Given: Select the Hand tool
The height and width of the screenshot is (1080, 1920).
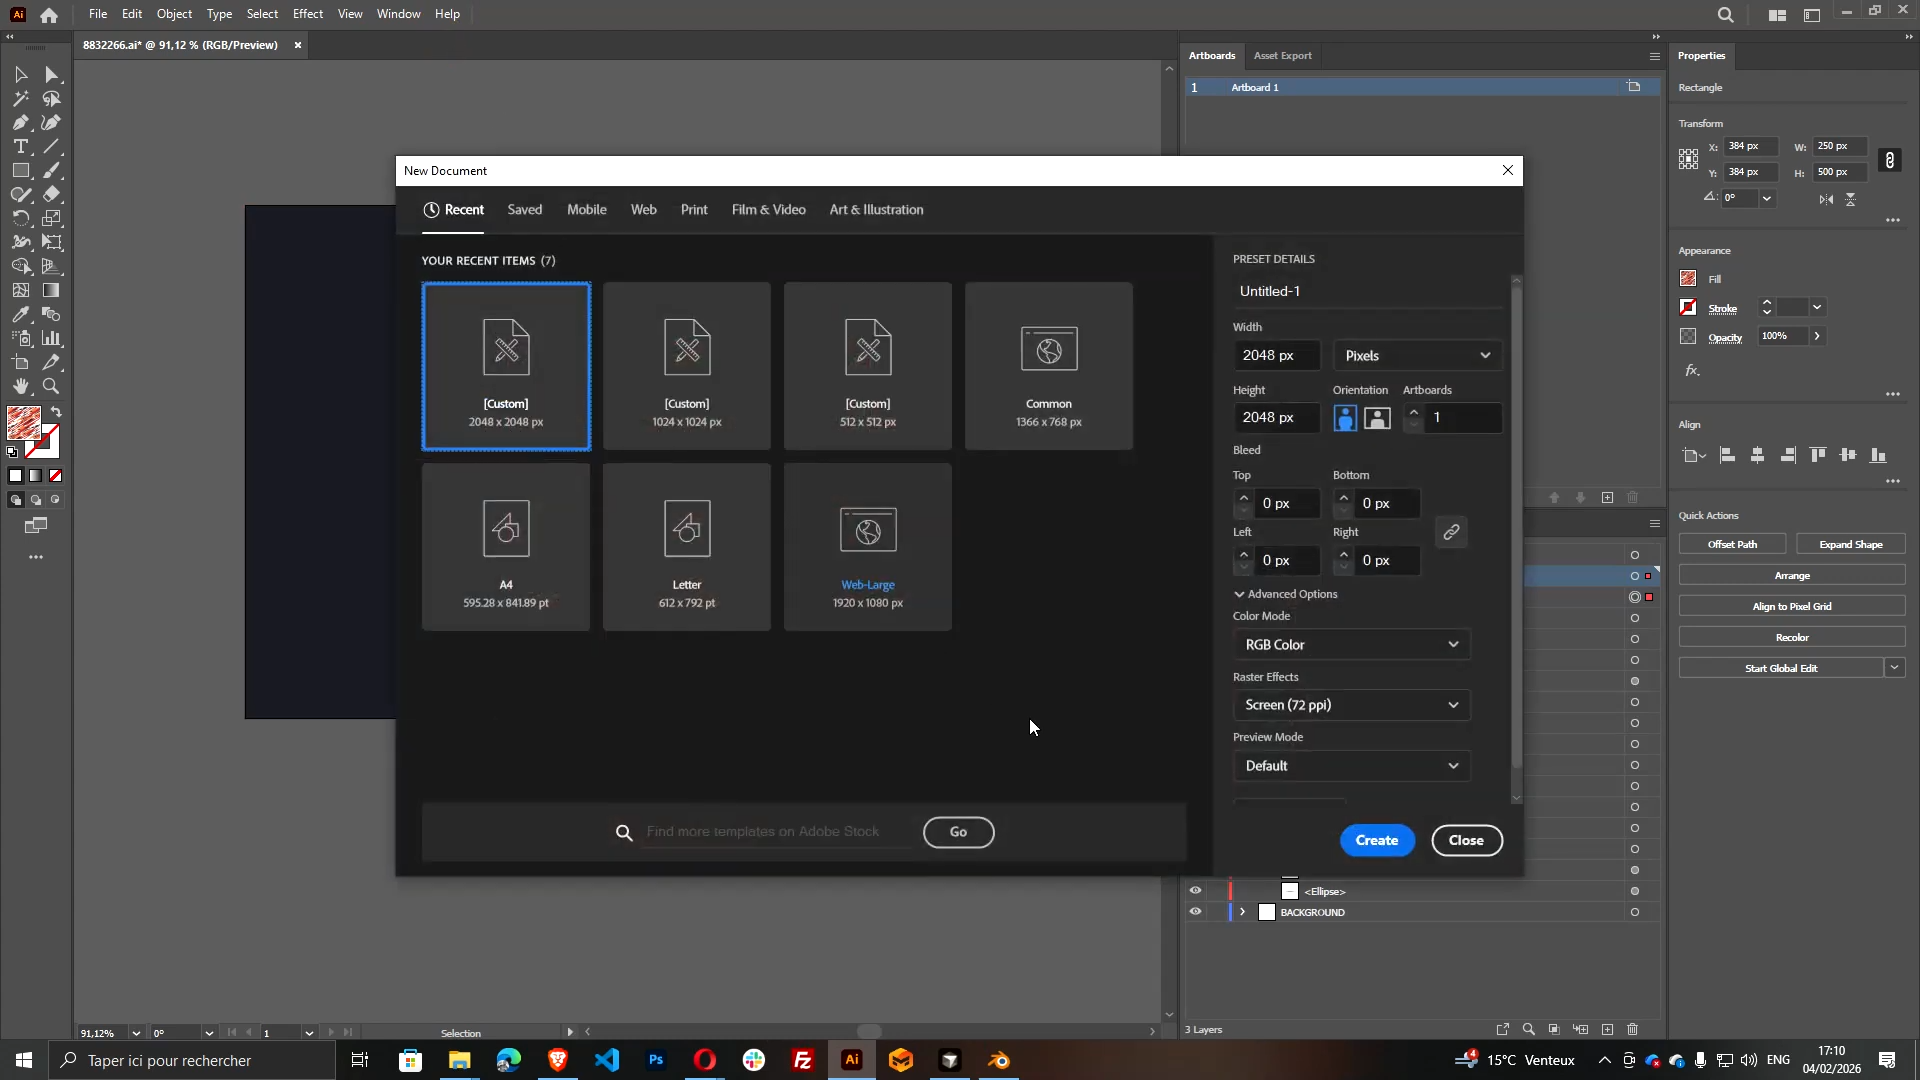Looking at the screenshot, I should (x=20, y=386).
